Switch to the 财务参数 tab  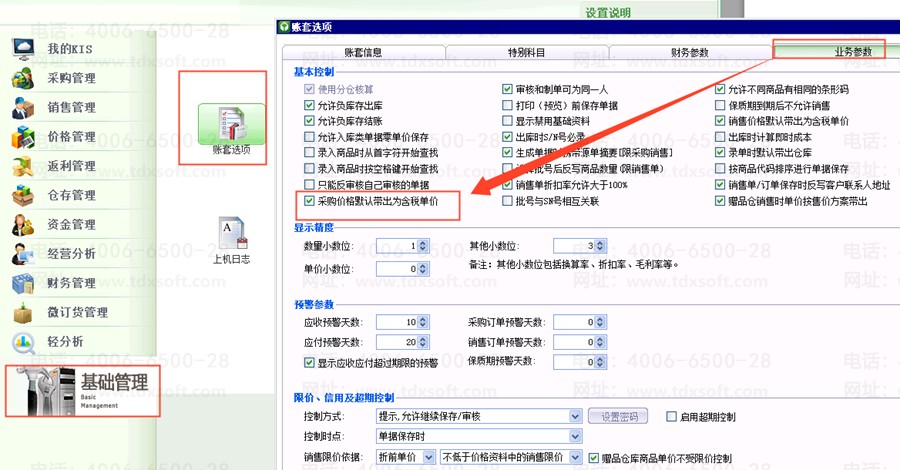coord(675,52)
